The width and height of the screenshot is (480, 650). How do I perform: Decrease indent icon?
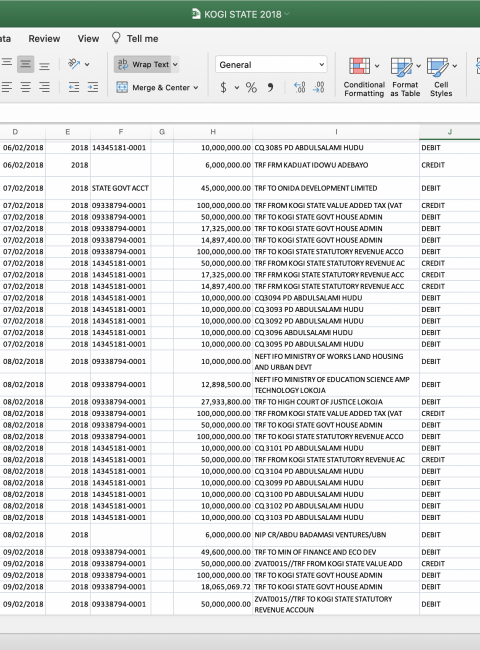74,87
